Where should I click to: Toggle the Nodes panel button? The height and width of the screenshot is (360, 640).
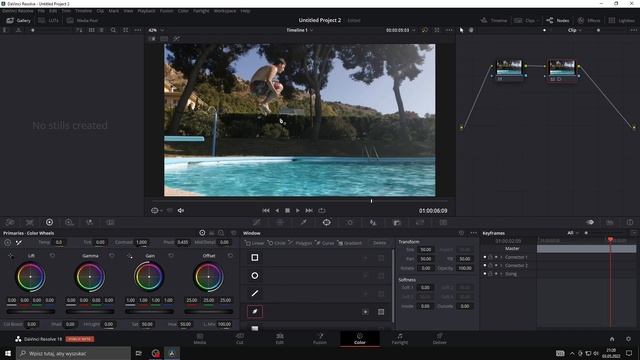pyautogui.click(x=558, y=20)
